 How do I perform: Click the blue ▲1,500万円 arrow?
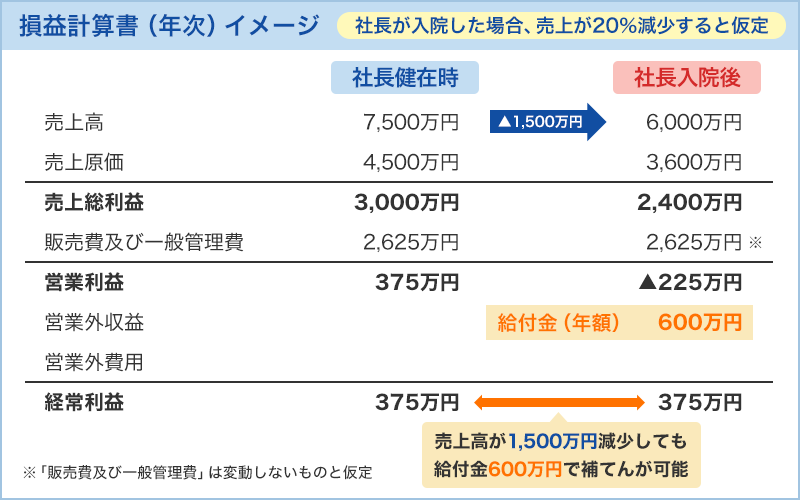click(548, 122)
